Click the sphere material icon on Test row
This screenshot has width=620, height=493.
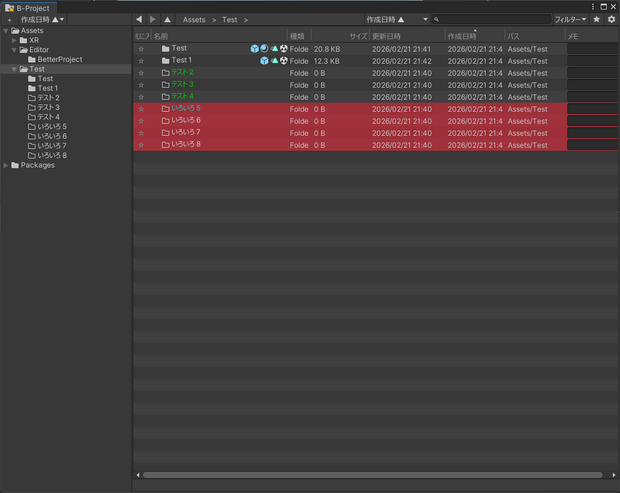tap(264, 49)
